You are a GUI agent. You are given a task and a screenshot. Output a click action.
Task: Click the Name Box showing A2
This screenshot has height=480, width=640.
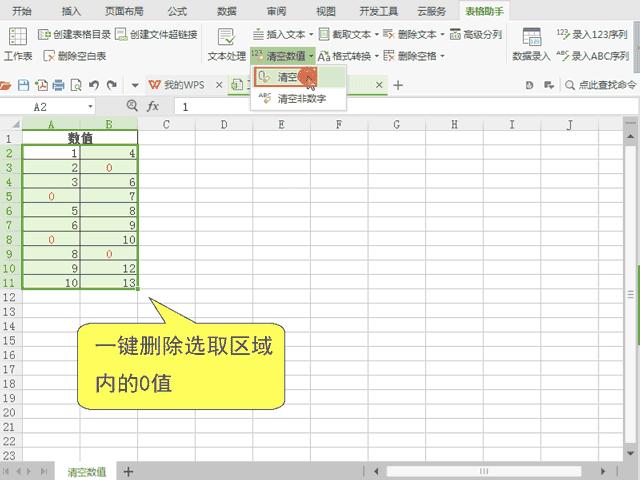40,107
